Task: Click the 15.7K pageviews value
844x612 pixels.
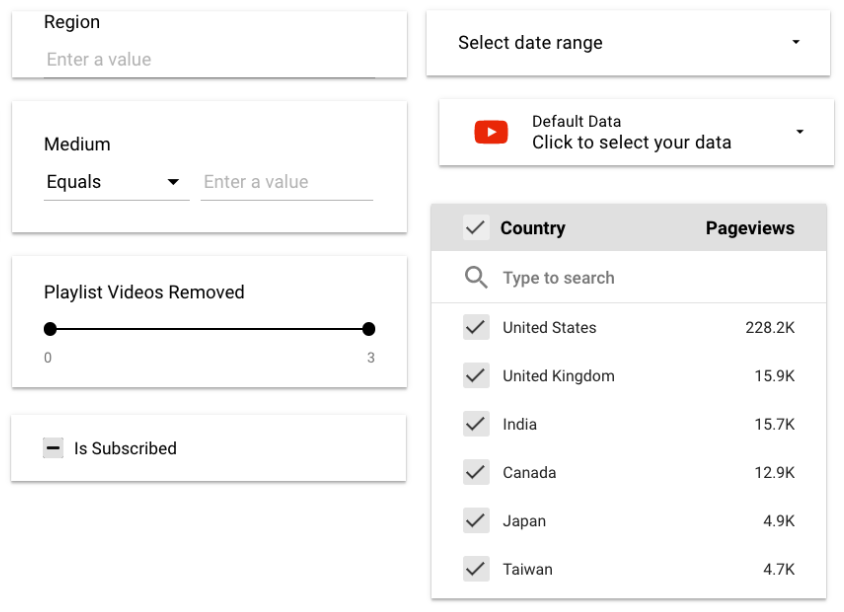Action: tap(775, 424)
